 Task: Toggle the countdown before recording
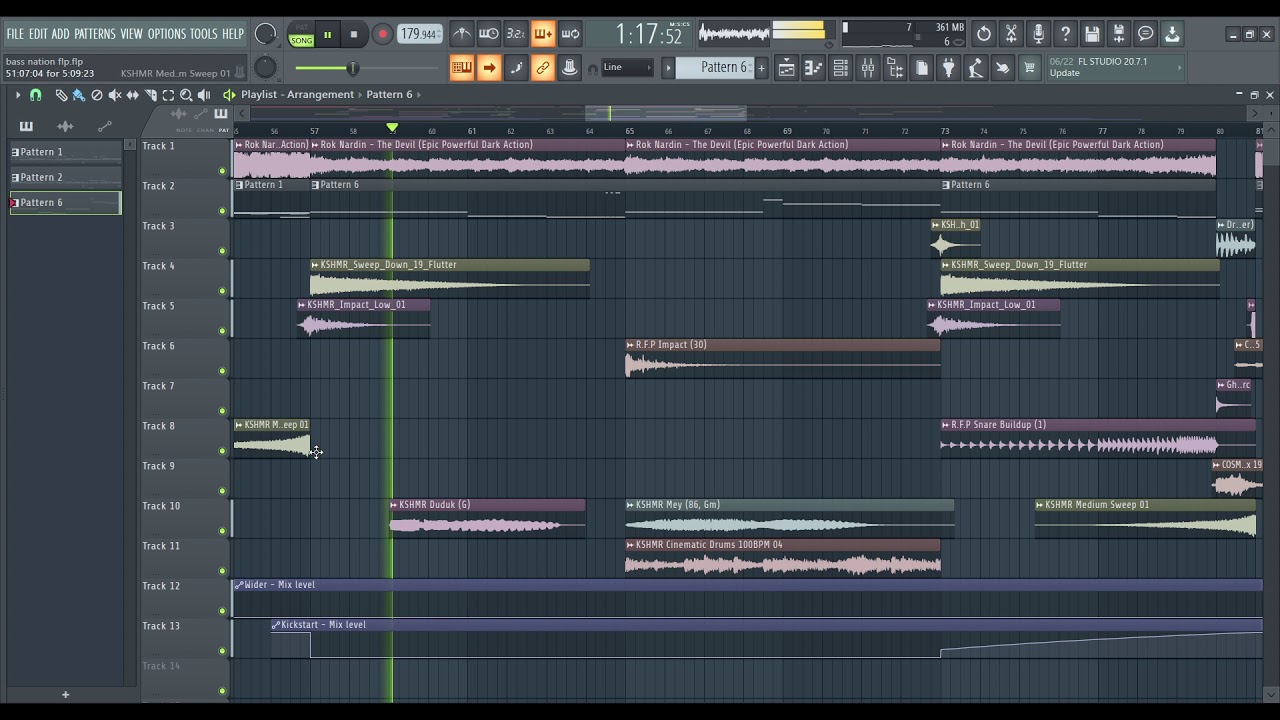(515, 34)
